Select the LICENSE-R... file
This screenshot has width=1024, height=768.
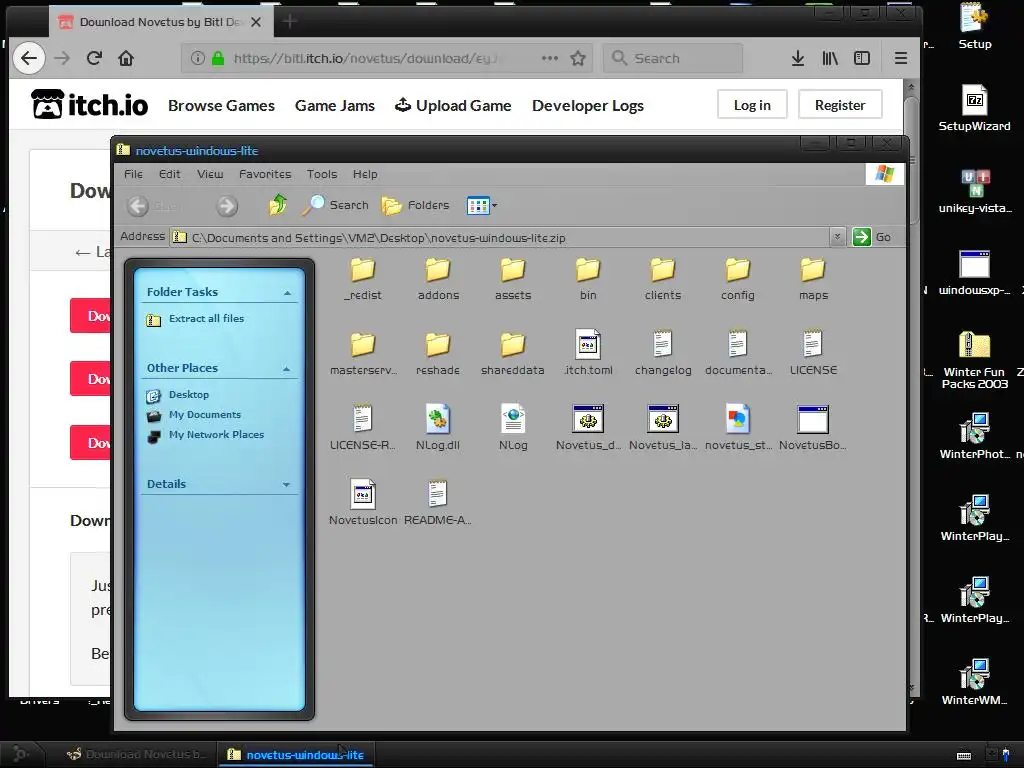[362, 429]
